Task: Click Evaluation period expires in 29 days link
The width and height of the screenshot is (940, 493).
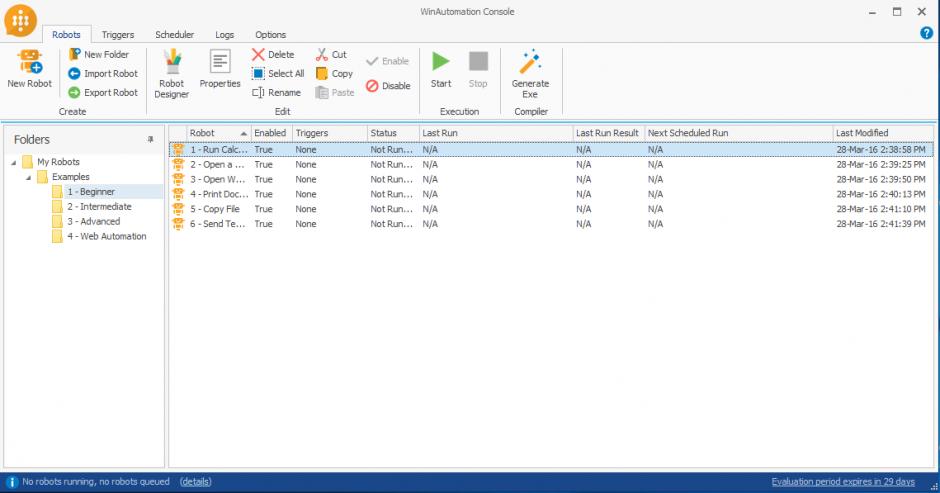Action: 843,482
